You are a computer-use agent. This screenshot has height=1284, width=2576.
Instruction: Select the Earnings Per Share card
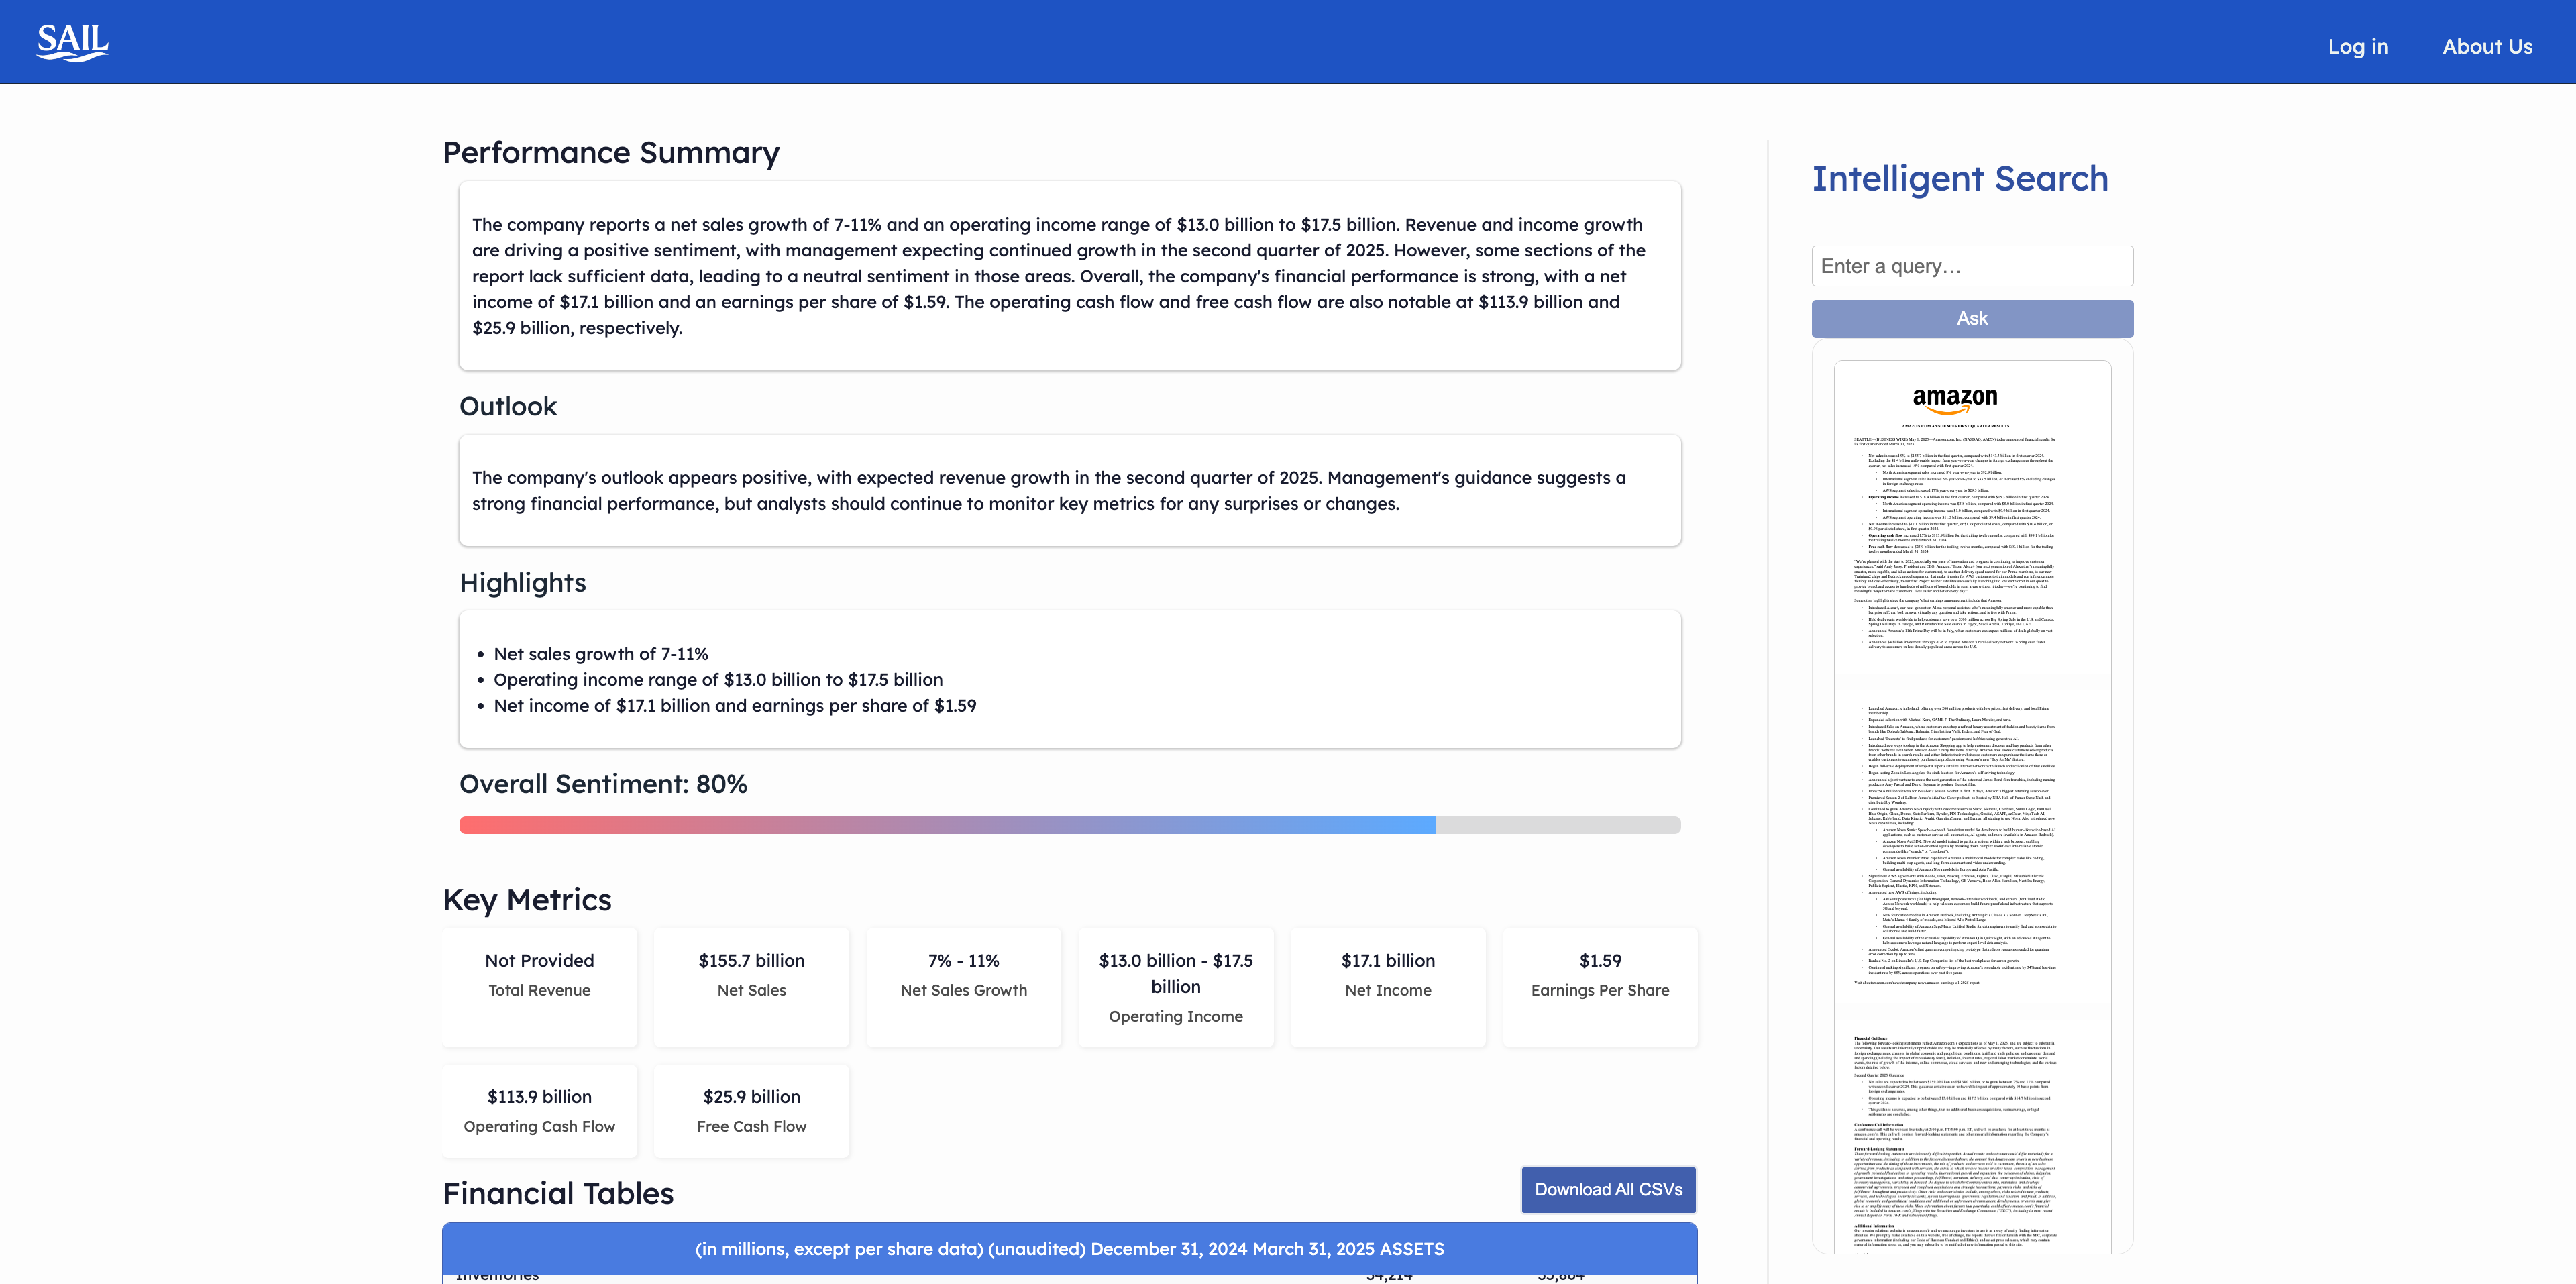[x=1599, y=986]
